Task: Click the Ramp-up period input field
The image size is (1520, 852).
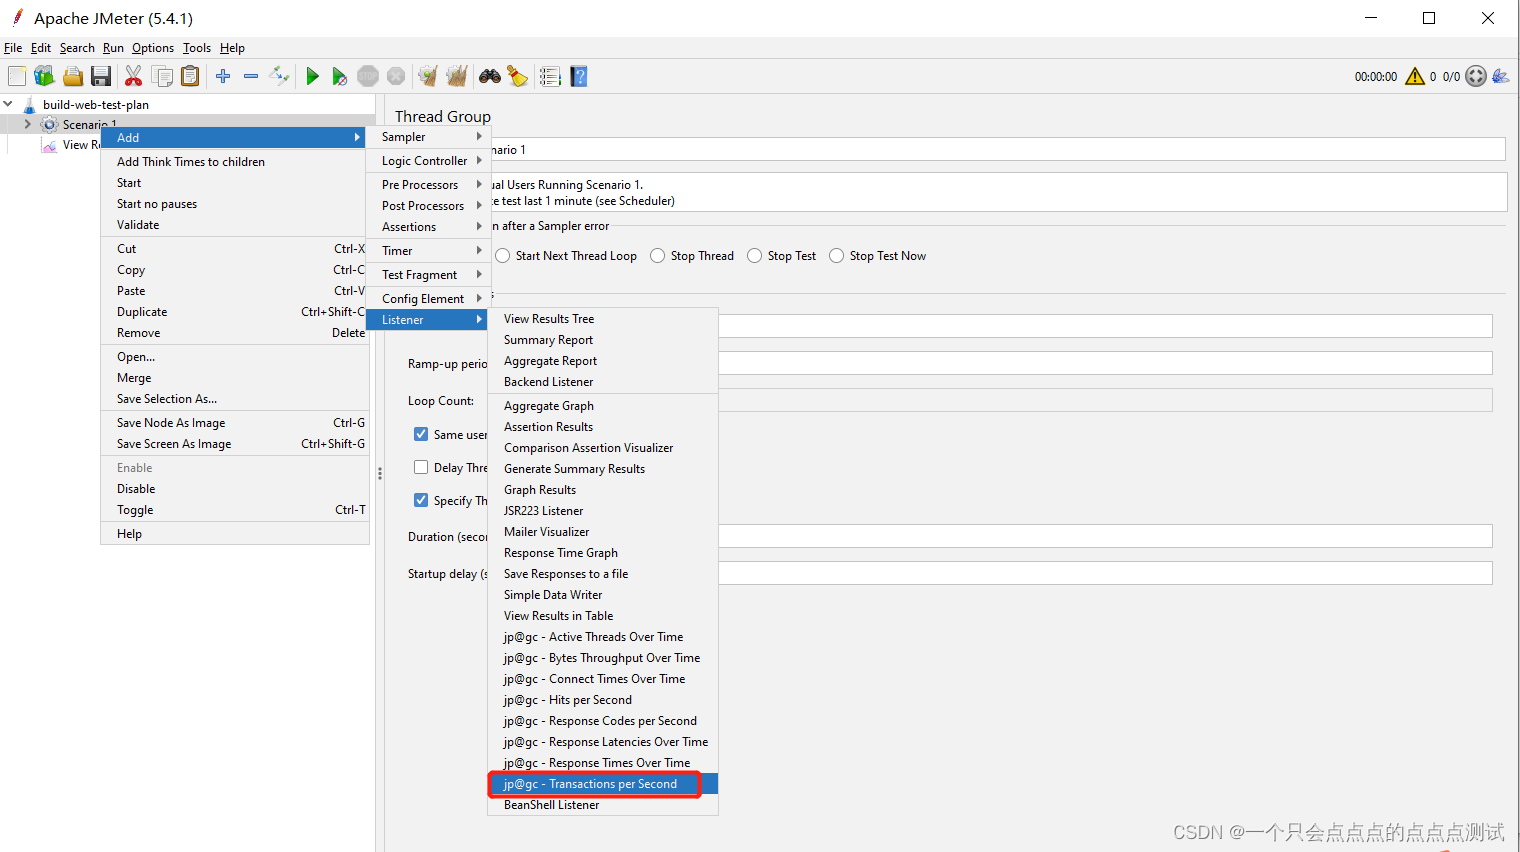Action: (1105, 363)
